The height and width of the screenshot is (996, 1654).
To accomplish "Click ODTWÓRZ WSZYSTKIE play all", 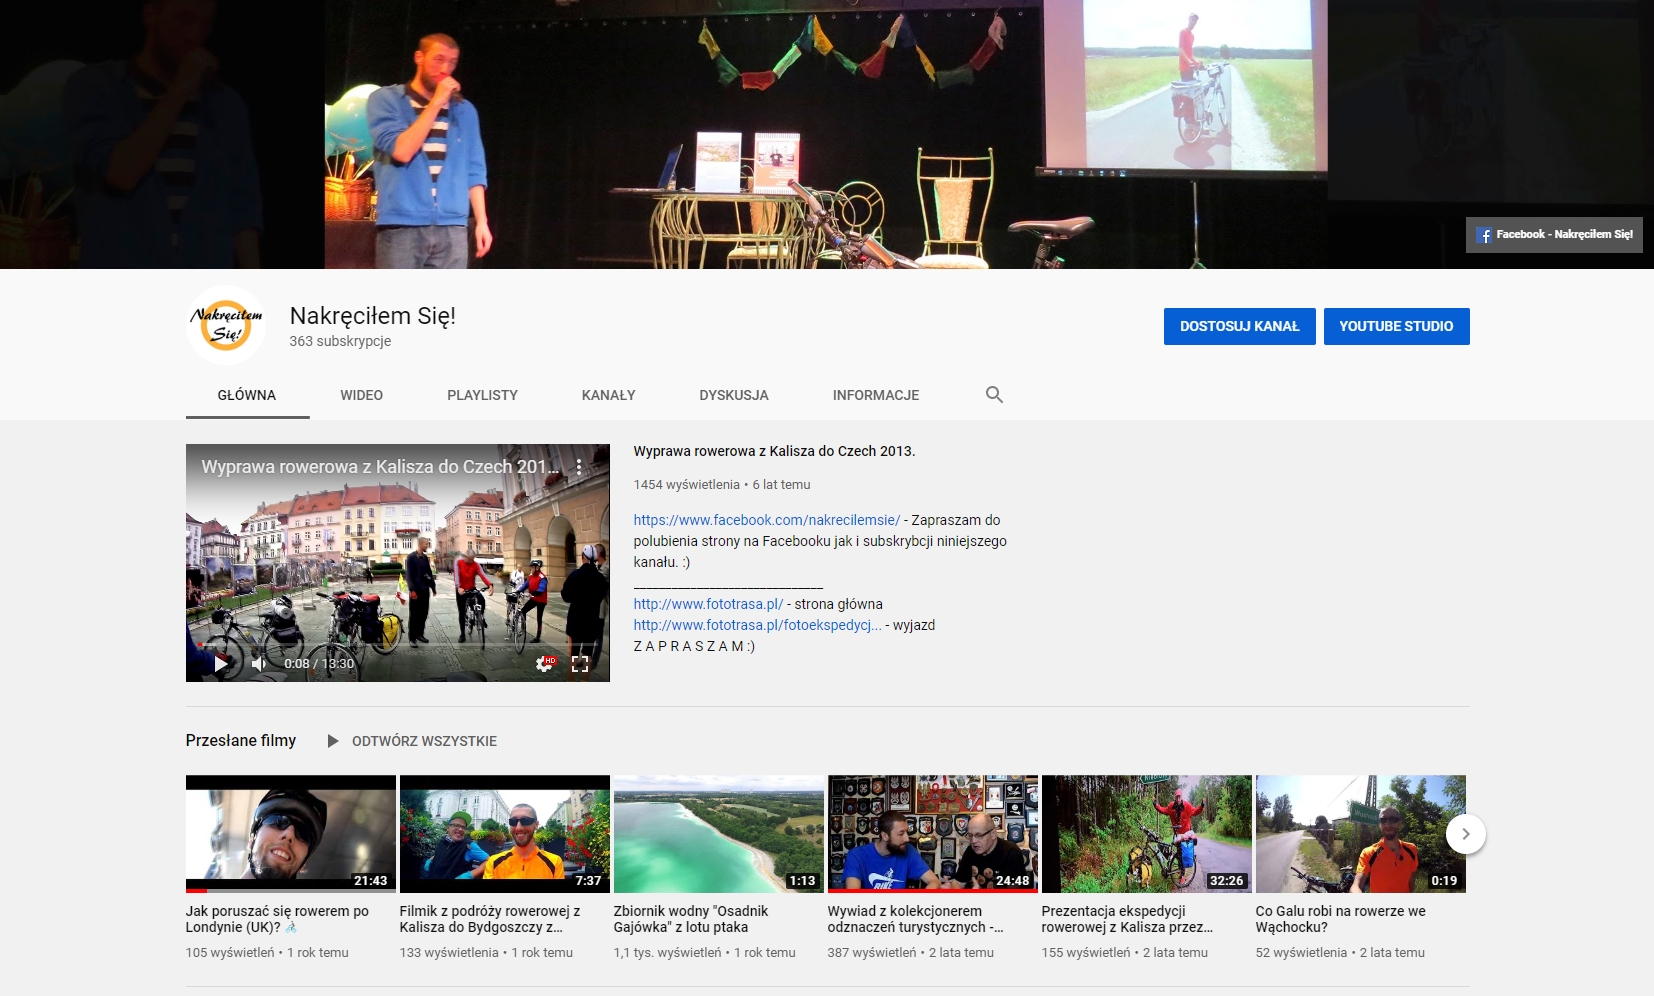I will (424, 741).
